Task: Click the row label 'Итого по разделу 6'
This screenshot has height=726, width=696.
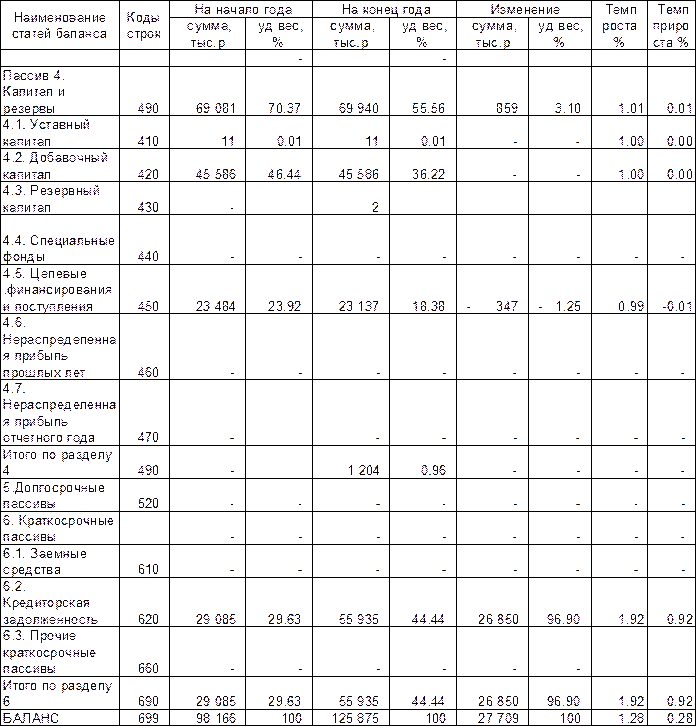Action: tap(57, 694)
